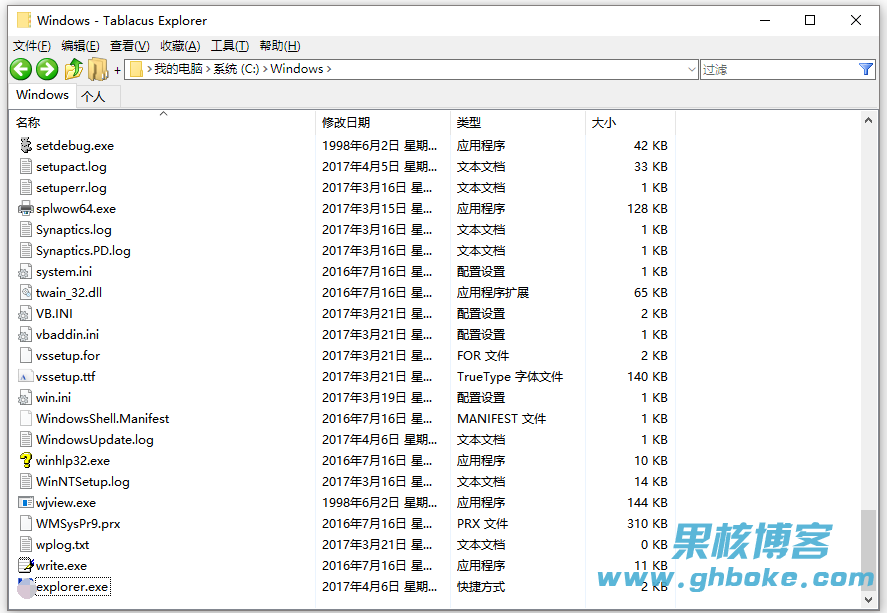The image size is (887, 613).
Task: Open the 编辑(E) menu
Action: pos(80,46)
